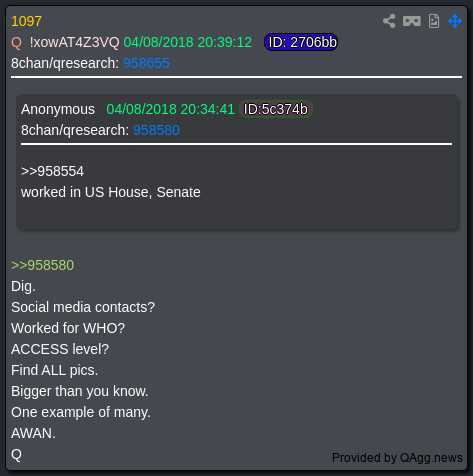Click the goggles viewer icon
This screenshot has width=473, height=476.
[412, 21]
